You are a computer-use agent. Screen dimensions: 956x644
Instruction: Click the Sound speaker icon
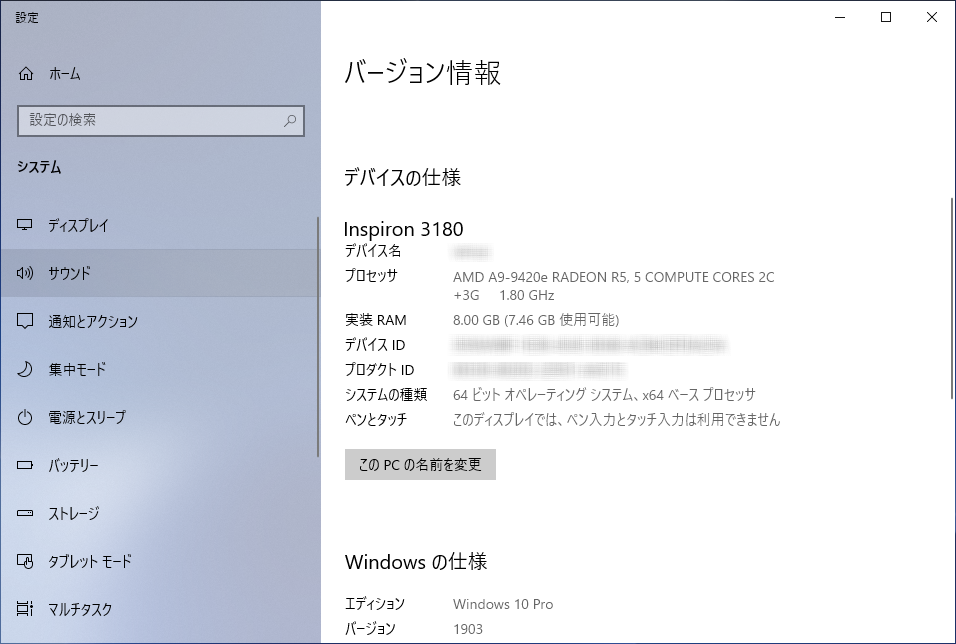click(25, 273)
